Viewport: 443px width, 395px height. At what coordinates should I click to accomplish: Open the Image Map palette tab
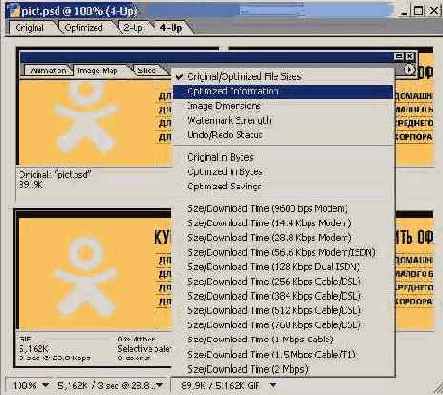click(x=97, y=70)
